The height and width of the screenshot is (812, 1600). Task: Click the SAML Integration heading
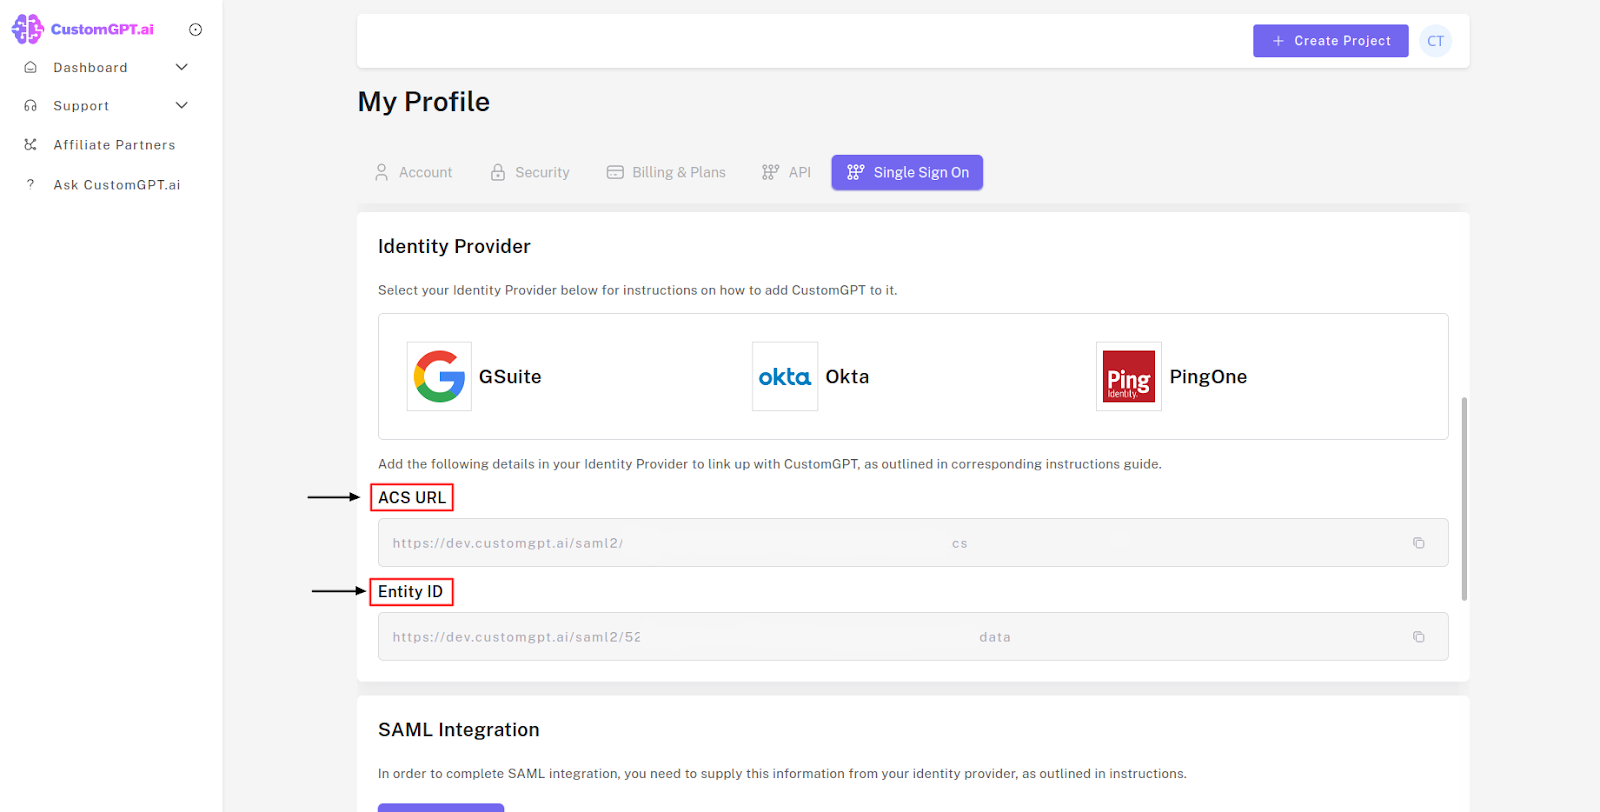tap(459, 730)
